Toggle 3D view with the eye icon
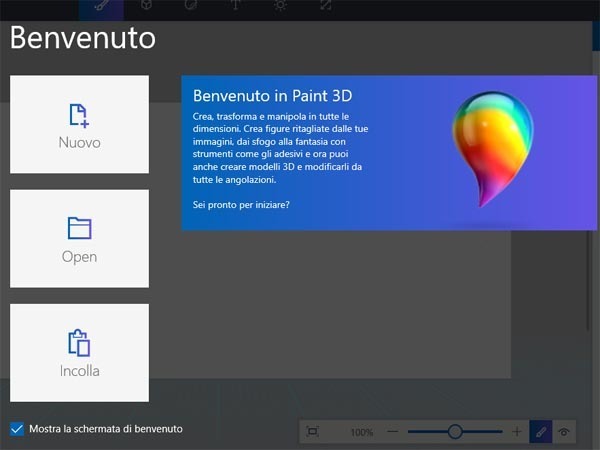Image resolution: width=600 pixels, height=450 pixels. click(x=563, y=432)
